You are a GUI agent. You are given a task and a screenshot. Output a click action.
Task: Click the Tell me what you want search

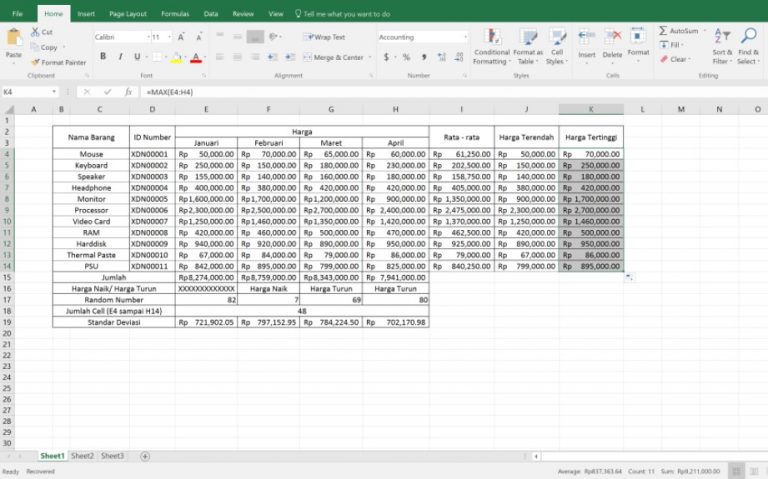pos(342,14)
